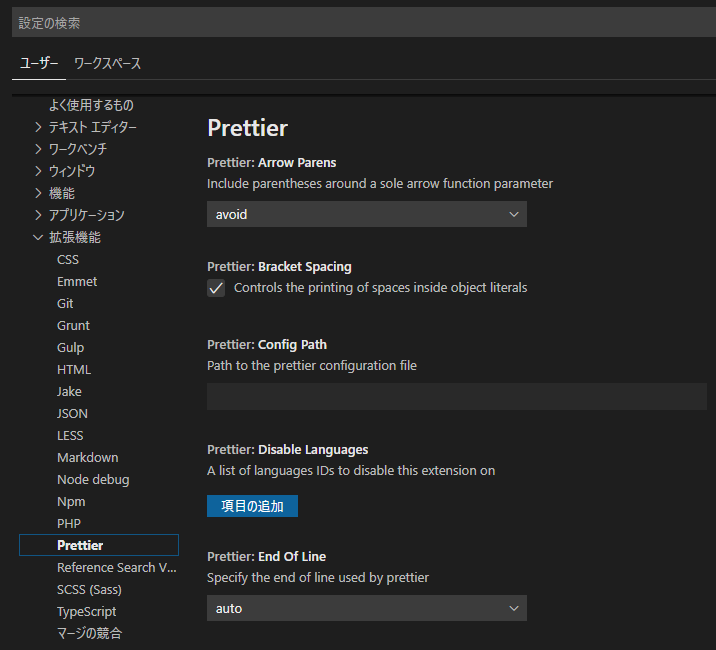The height and width of the screenshot is (650, 716).
Task: Open ワークベンチ settings category
Action: point(78,149)
